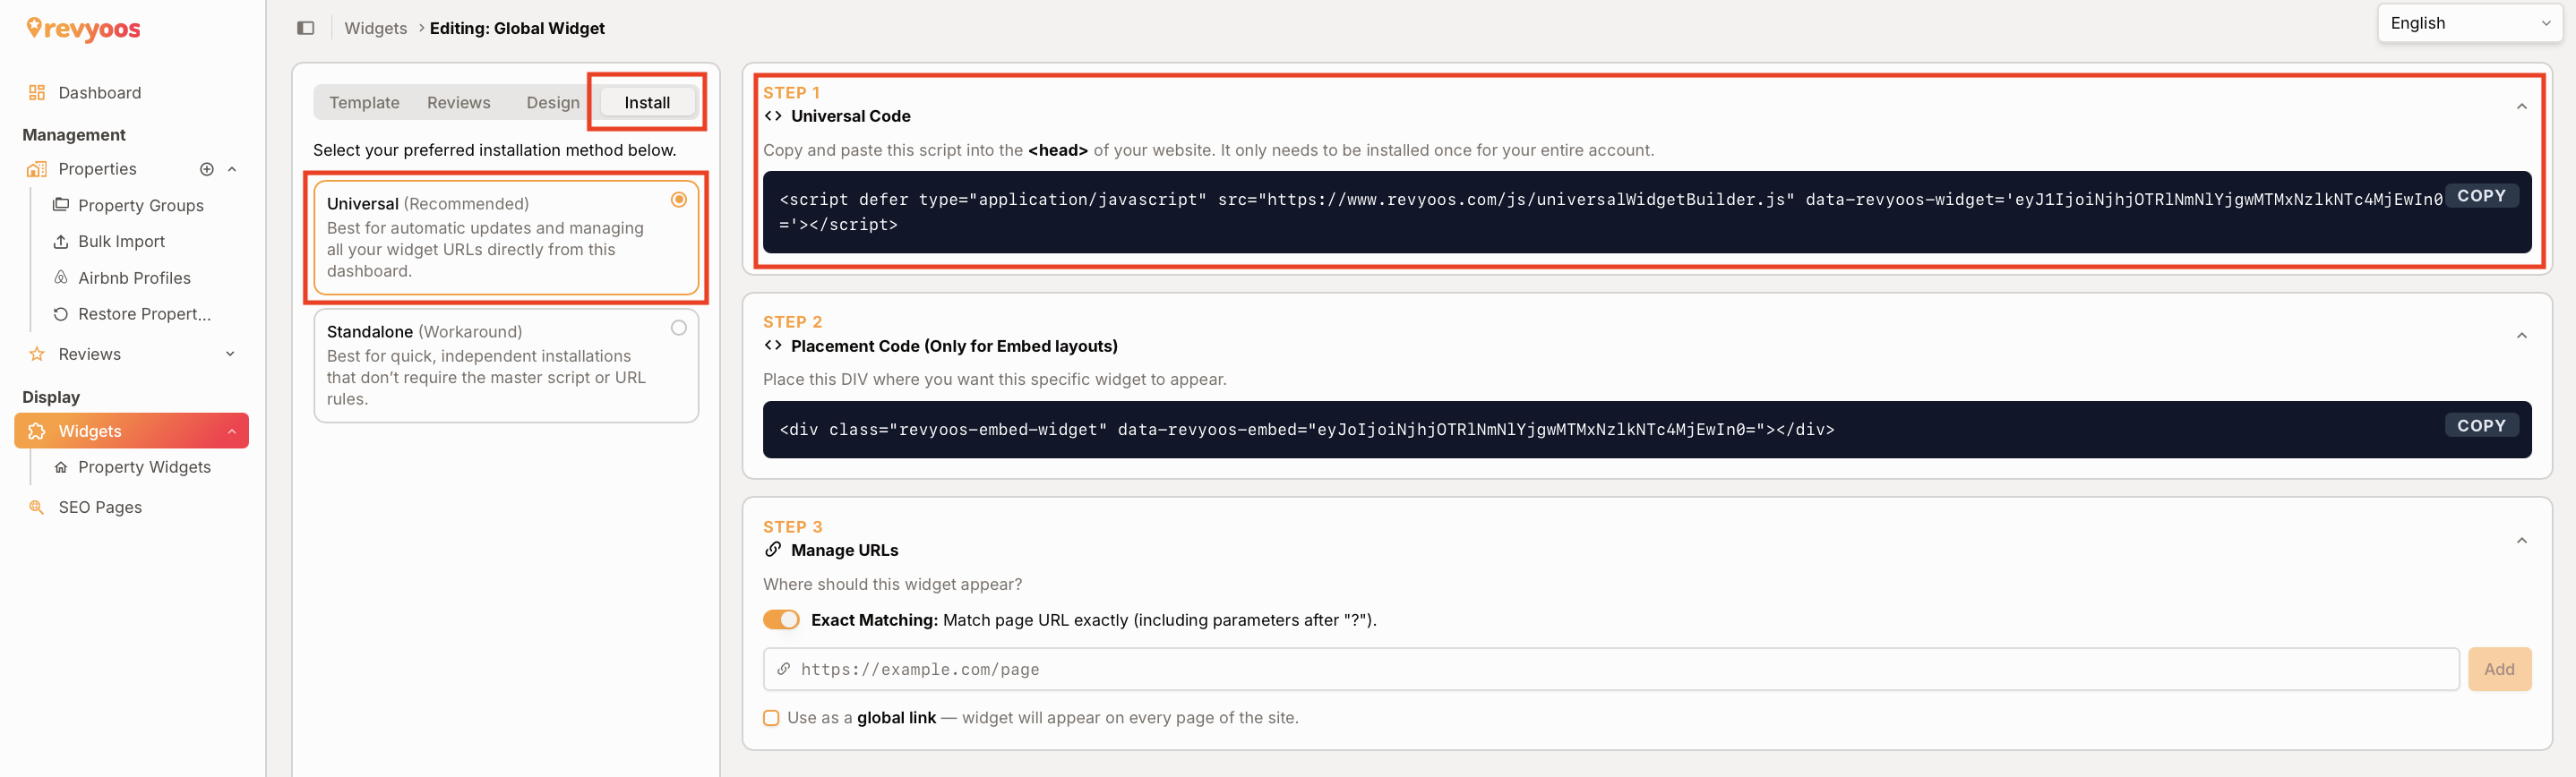
Task: Open the English language dropdown
Action: tap(2469, 23)
